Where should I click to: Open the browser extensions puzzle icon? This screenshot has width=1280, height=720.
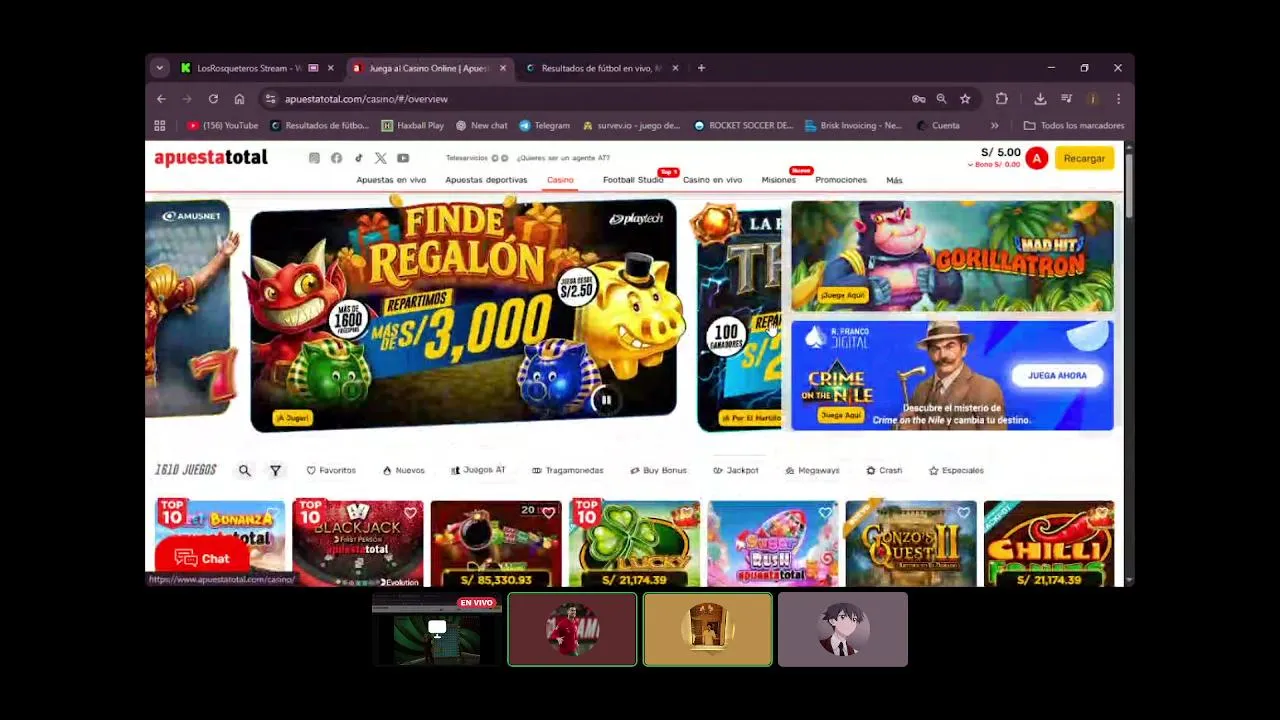(x=1001, y=99)
